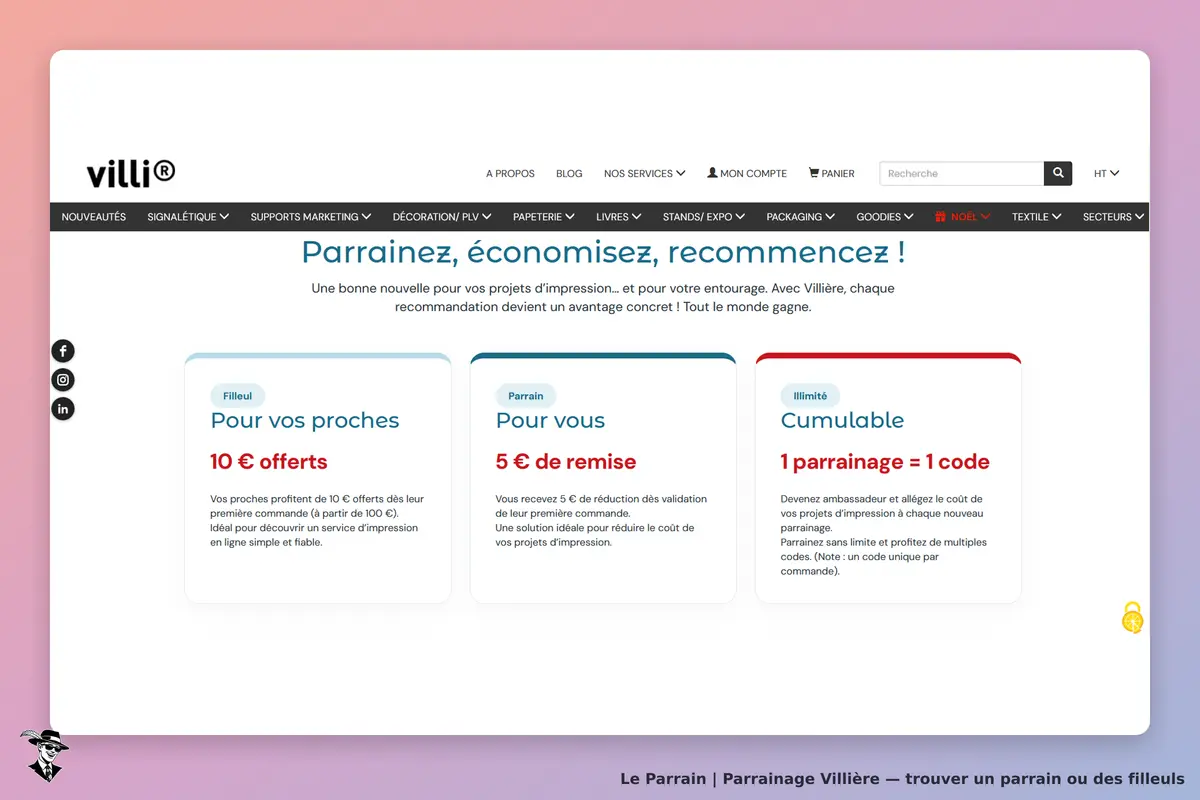
Task: Expand the Textile menu
Action: click(1037, 217)
